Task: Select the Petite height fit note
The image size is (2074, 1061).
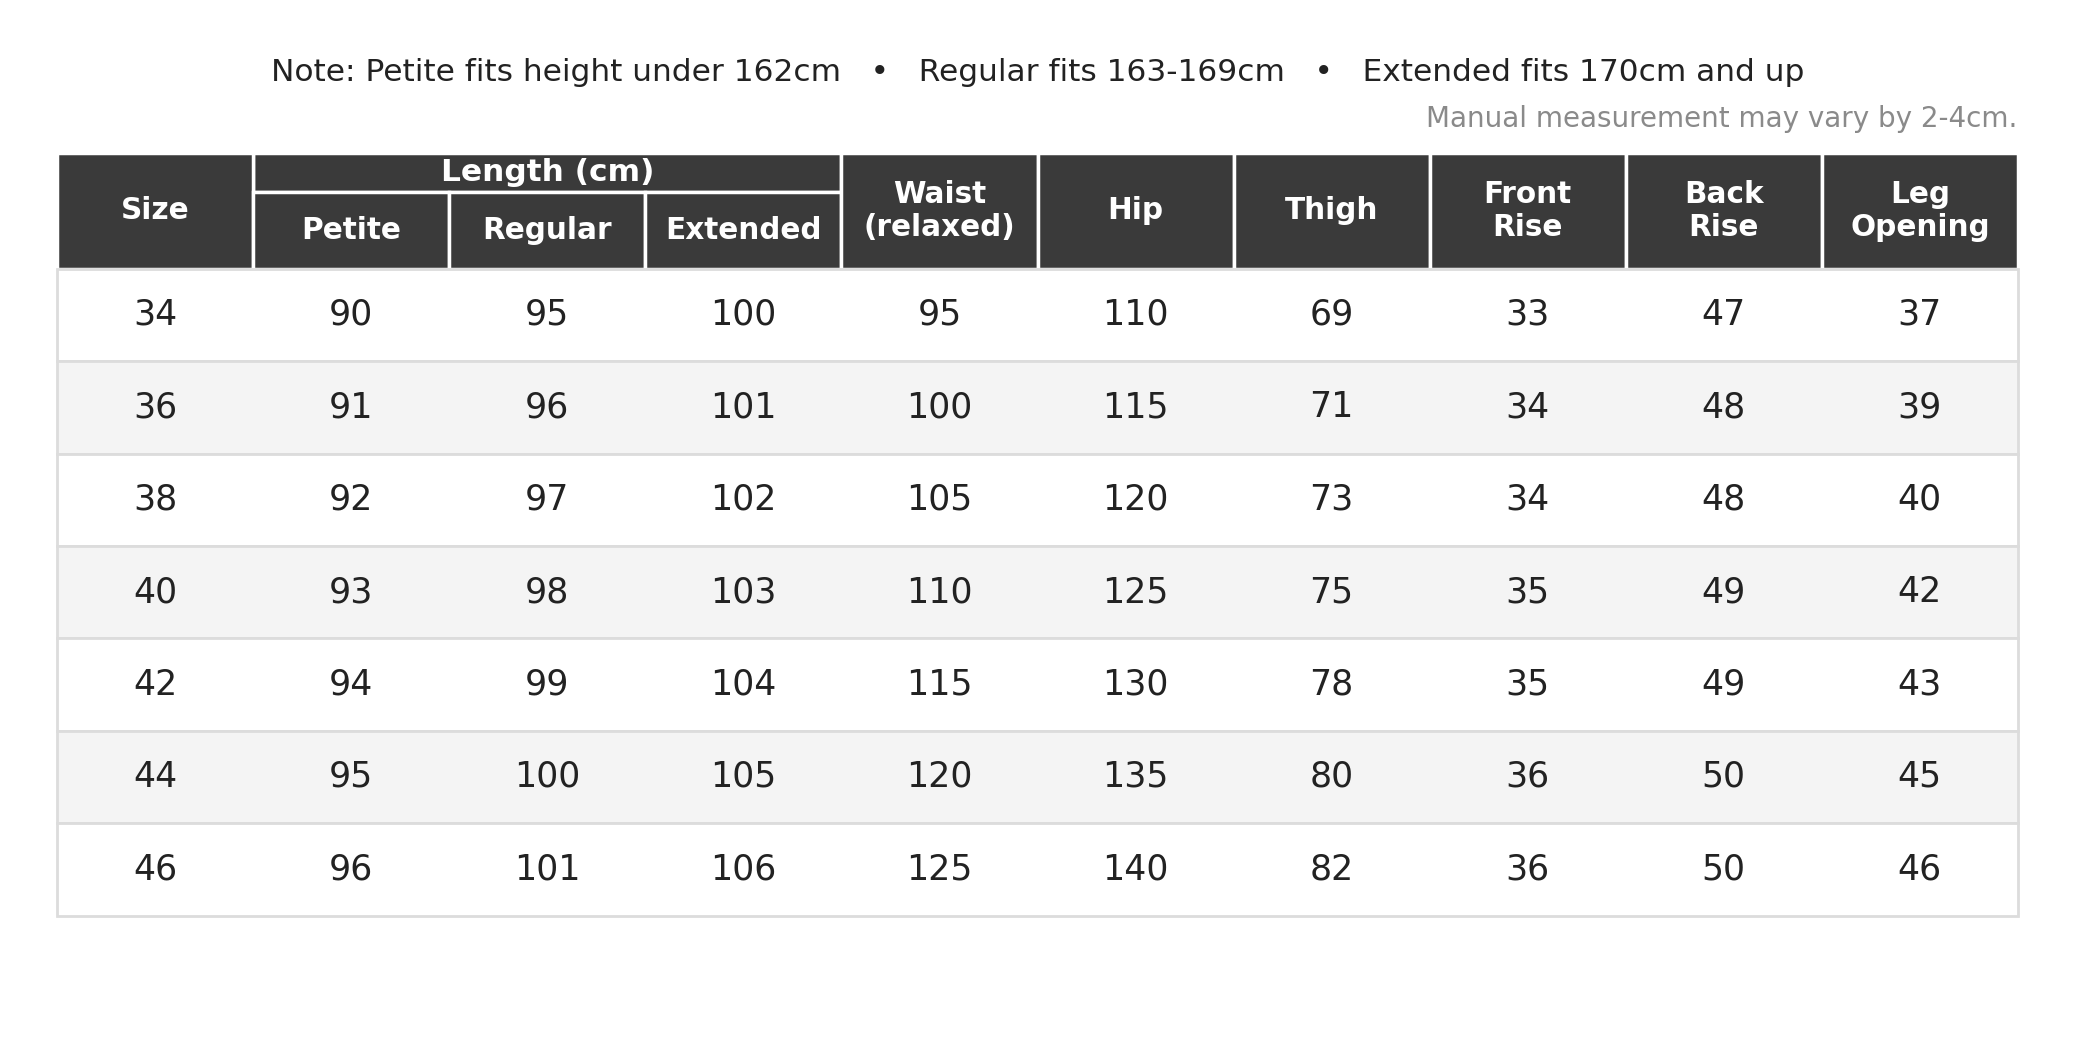Action: pyautogui.click(x=603, y=72)
